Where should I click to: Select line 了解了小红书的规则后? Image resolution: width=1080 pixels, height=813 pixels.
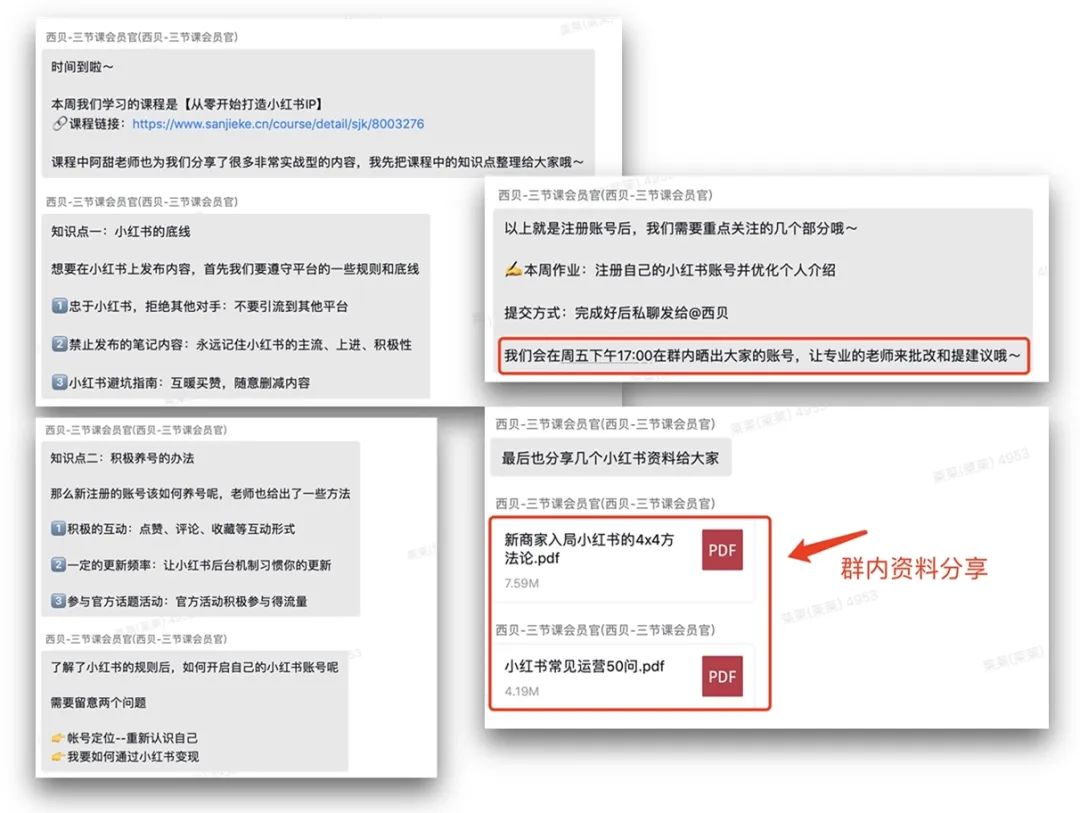(x=194, y=667)
